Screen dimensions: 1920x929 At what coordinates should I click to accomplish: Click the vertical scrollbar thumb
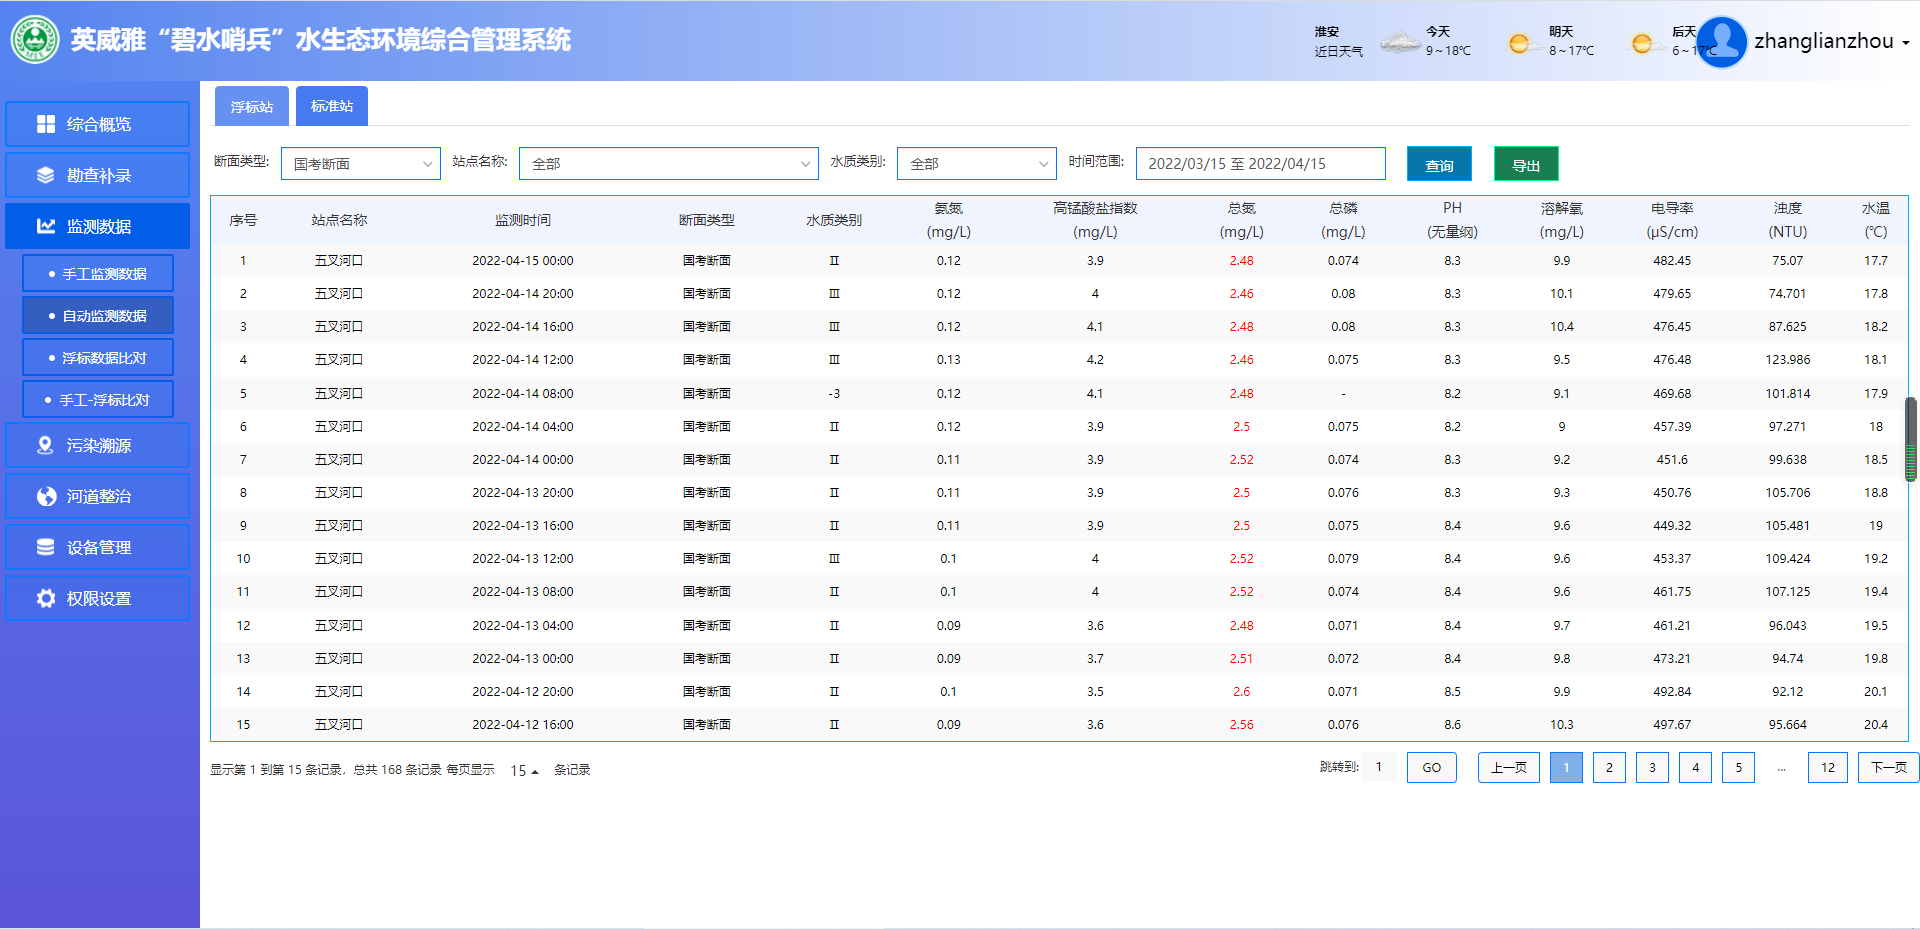pos(1911,439)
